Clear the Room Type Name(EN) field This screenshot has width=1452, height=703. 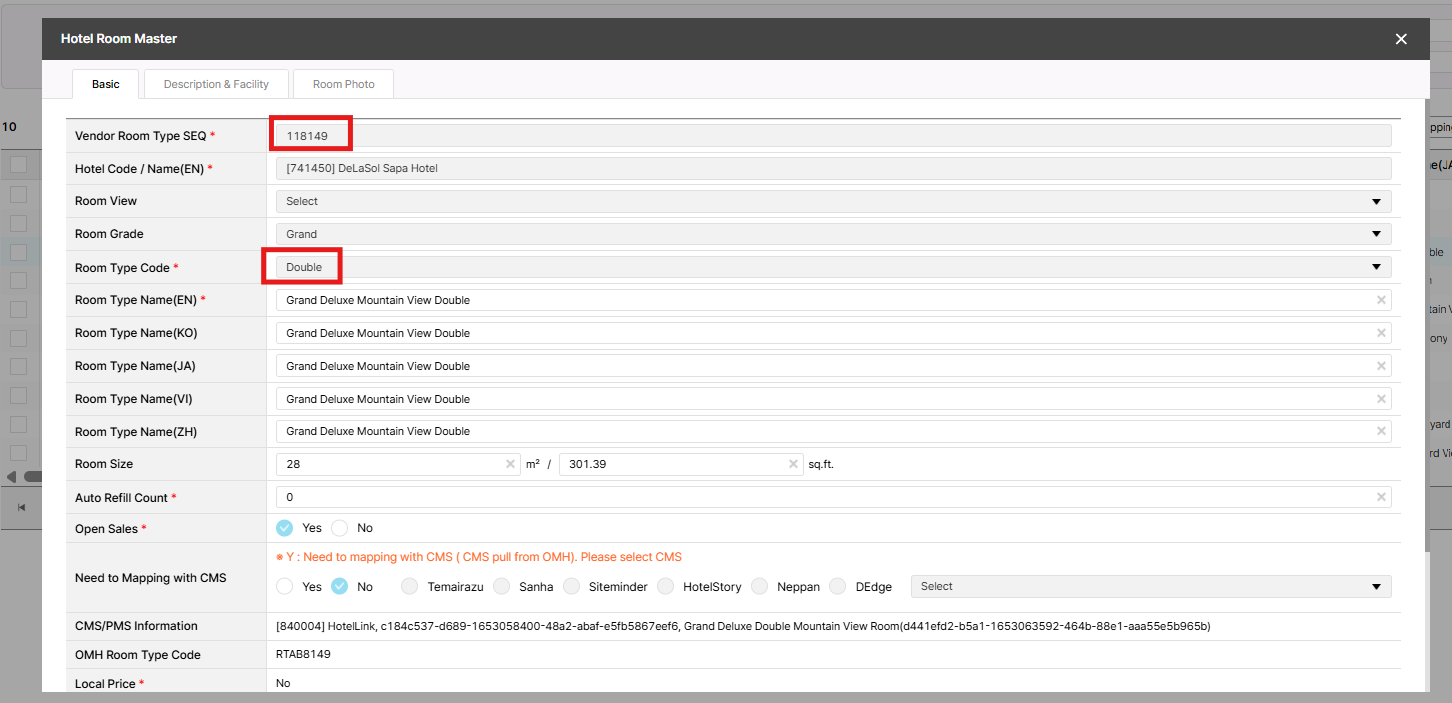1381,300
